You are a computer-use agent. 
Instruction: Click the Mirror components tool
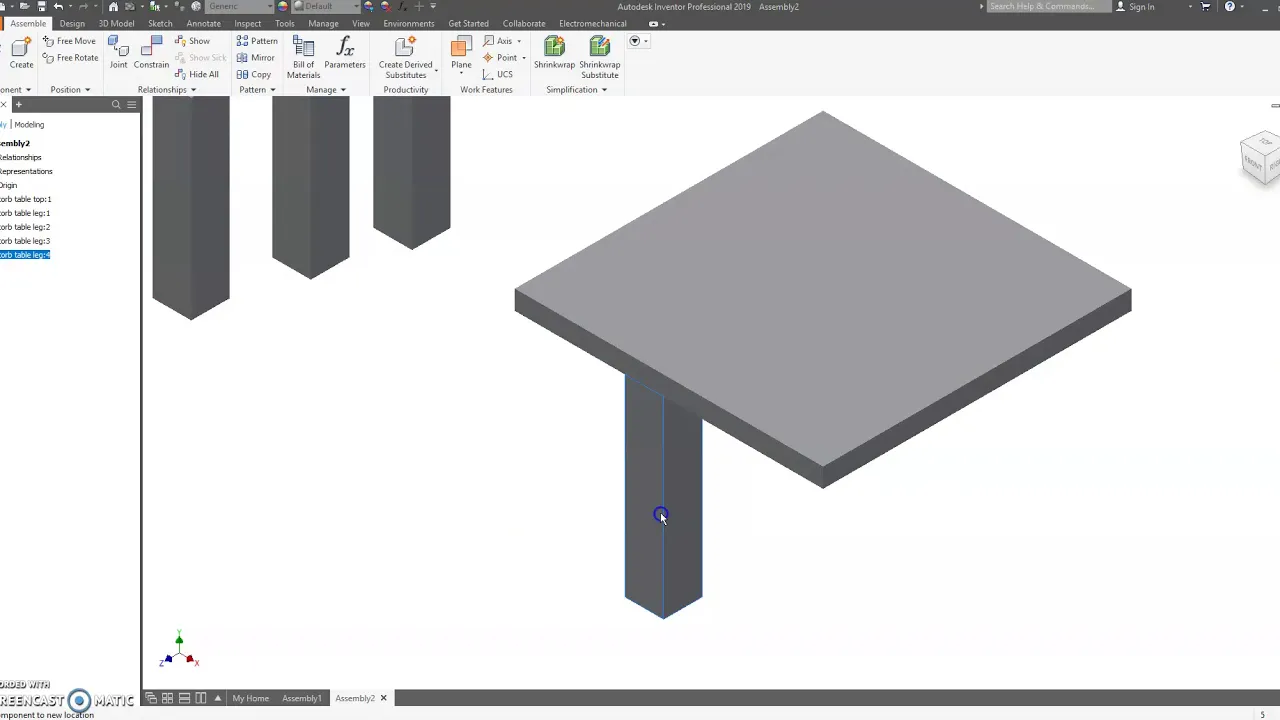pos(255,58)
